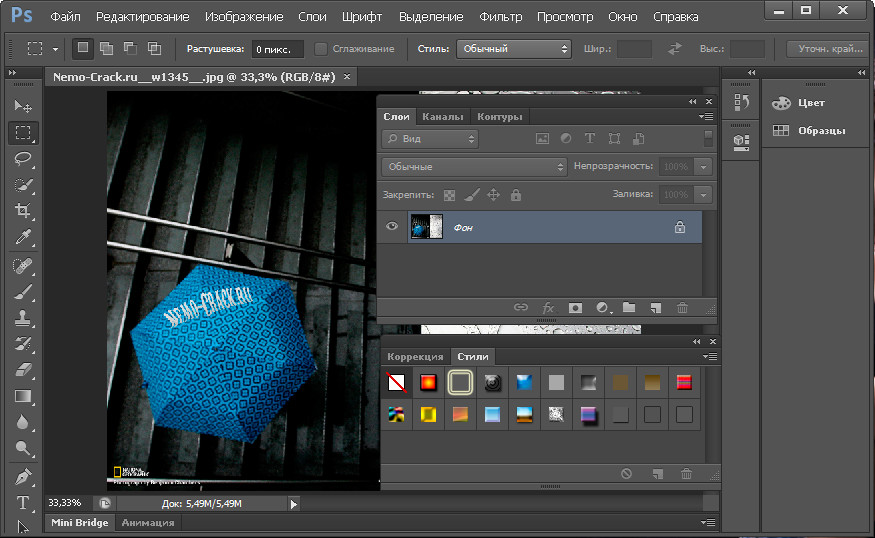Add a layer mask
Viewport: 875px width, 538px height.
pyautogui.click(x=575, y=308)
